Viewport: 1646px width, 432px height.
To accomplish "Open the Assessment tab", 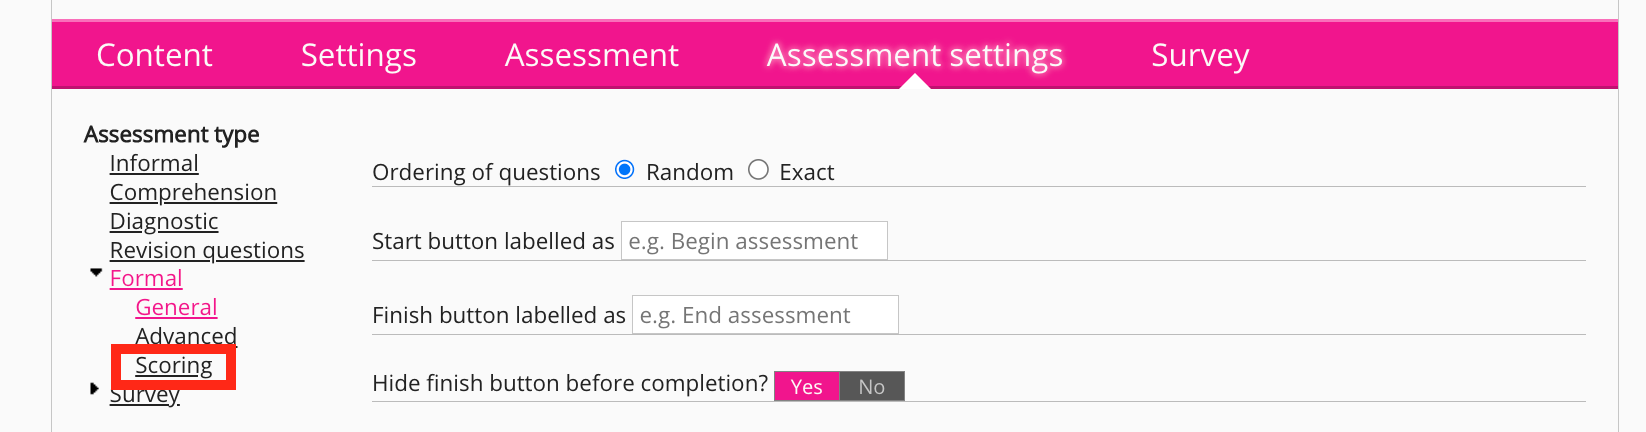I will (x=591, y=55).
